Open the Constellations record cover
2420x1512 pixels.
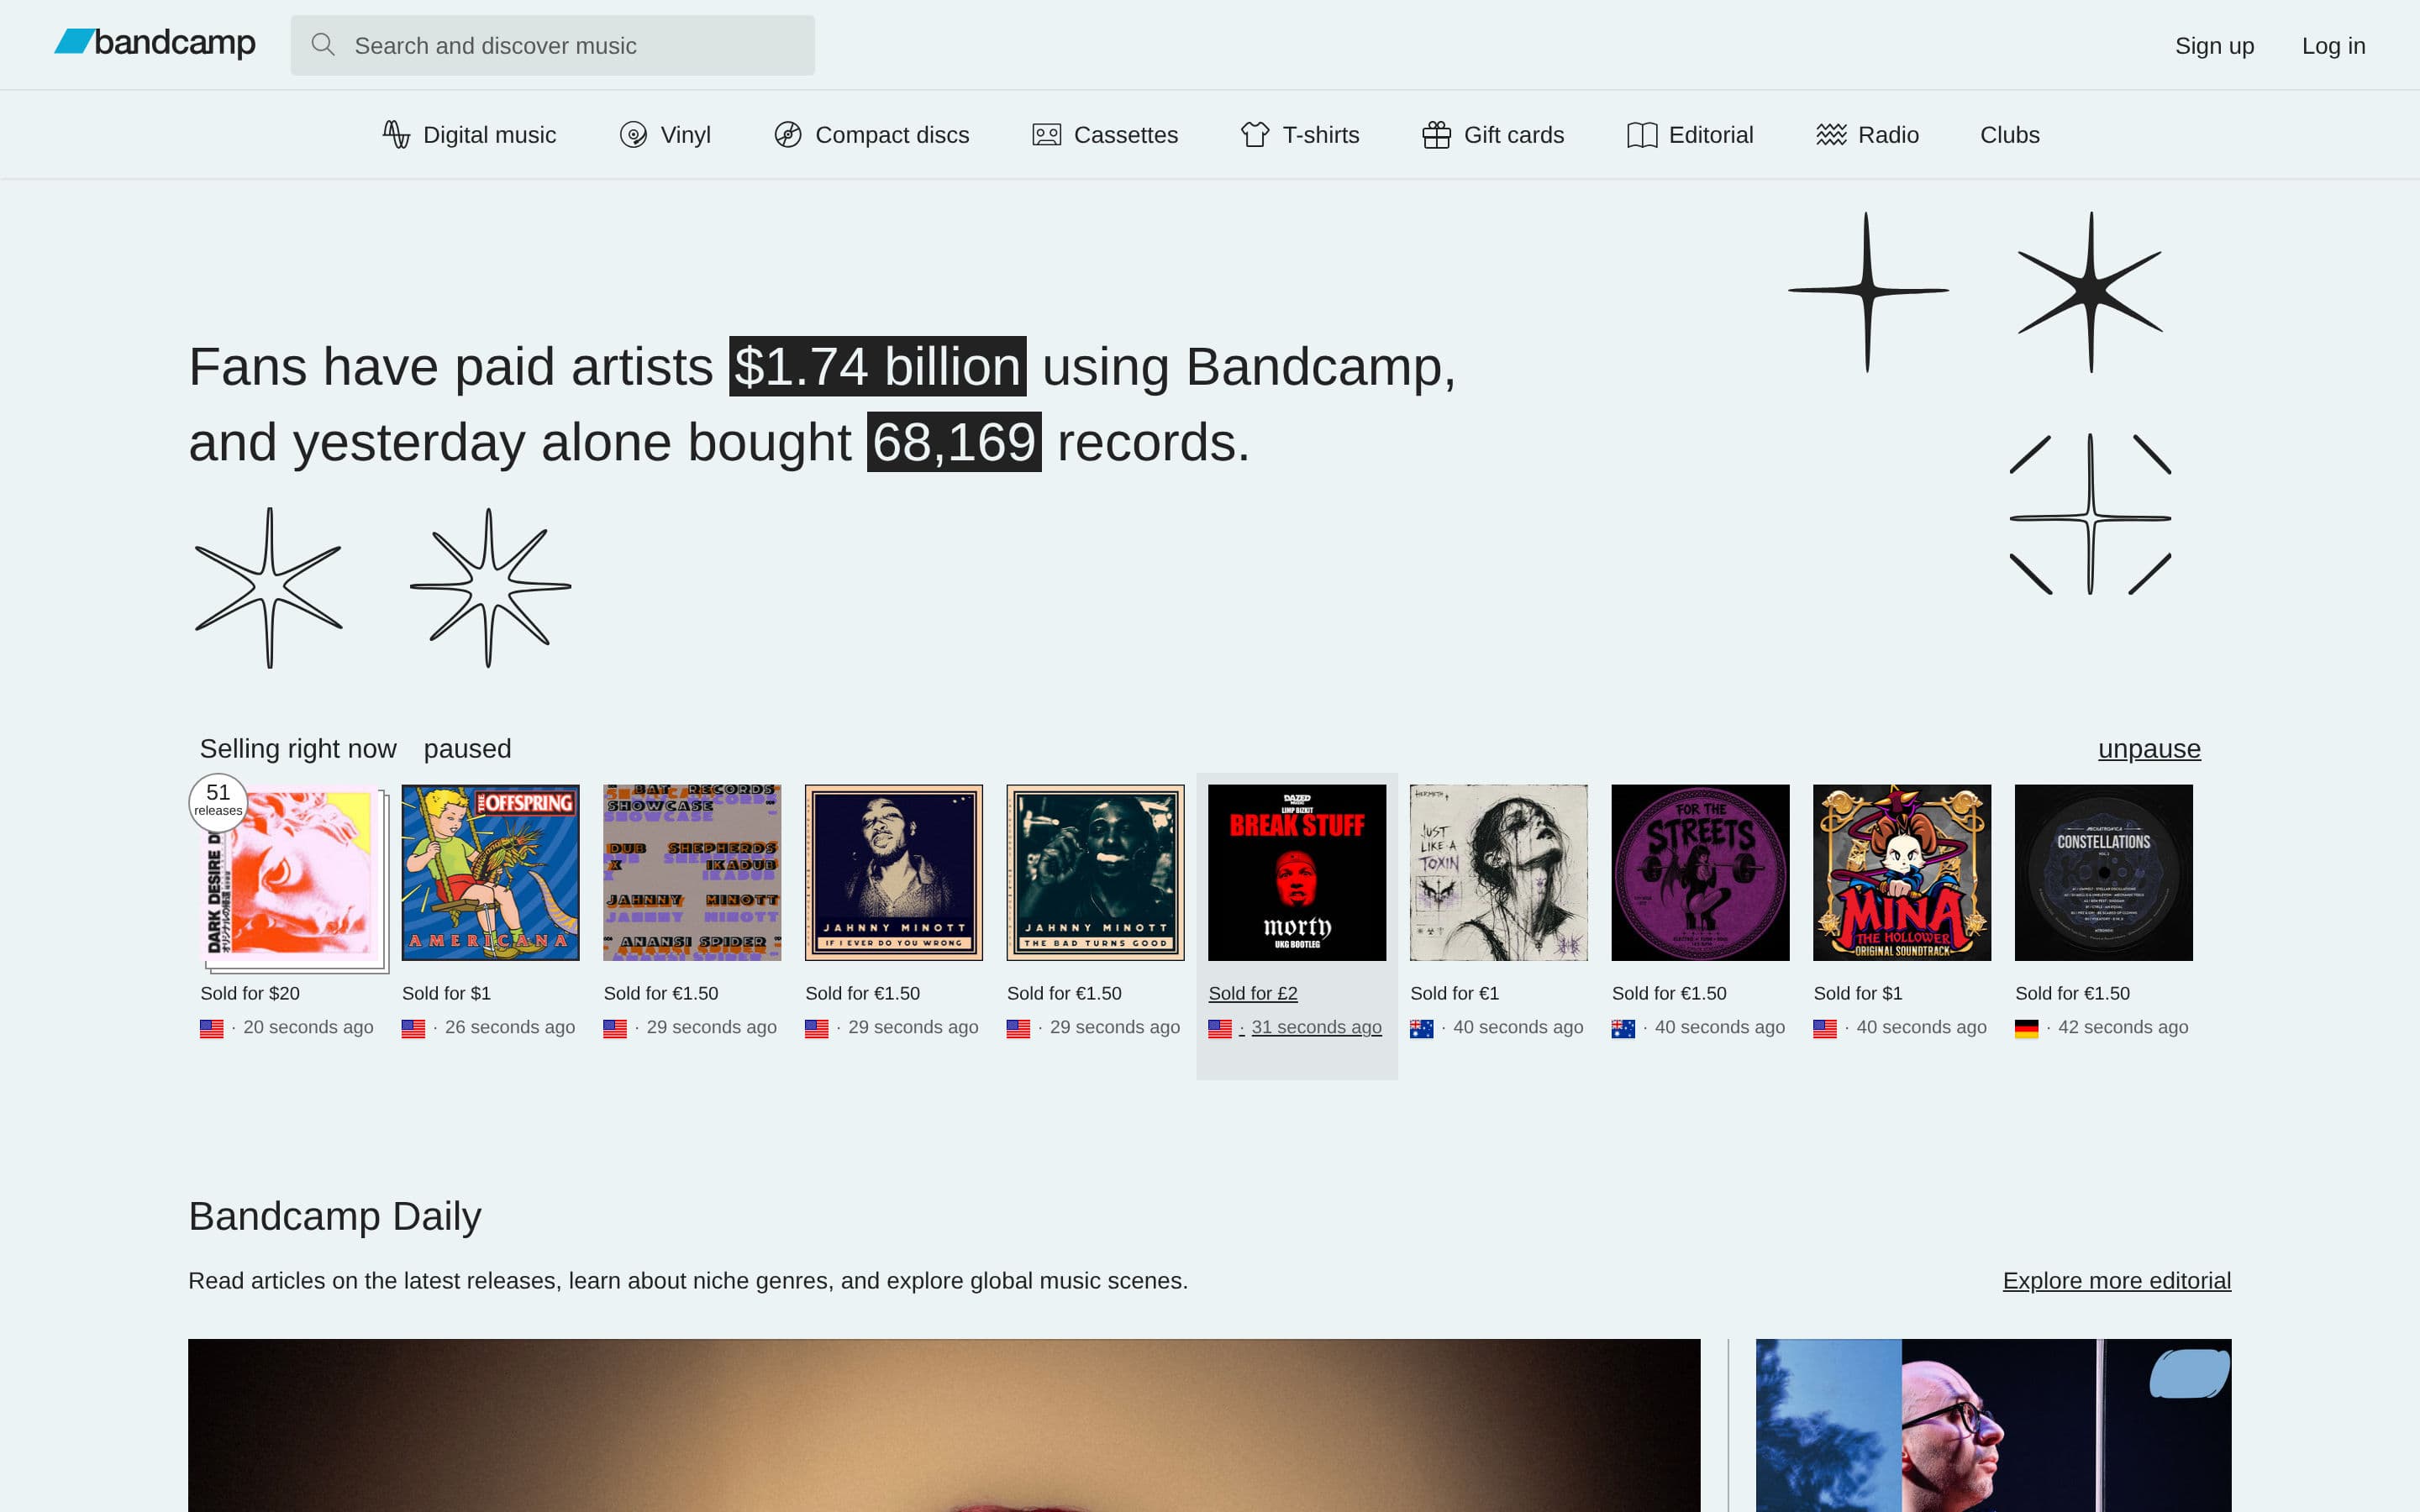[2104, 873]
